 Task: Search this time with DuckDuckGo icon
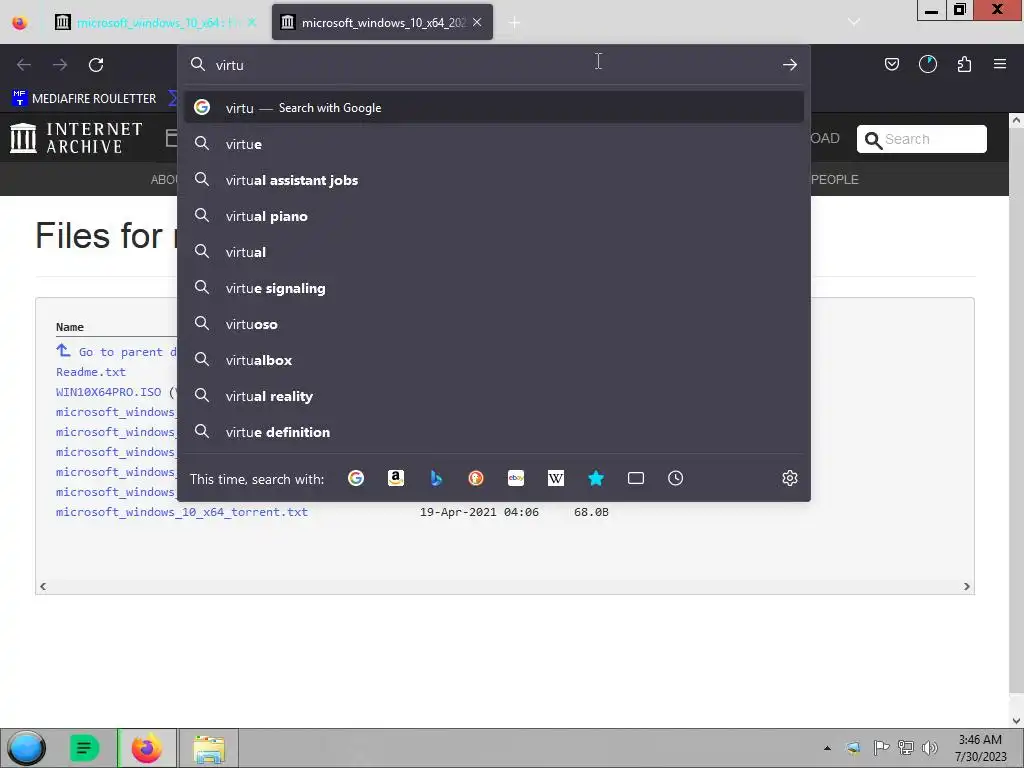click(x=476, y=478)
